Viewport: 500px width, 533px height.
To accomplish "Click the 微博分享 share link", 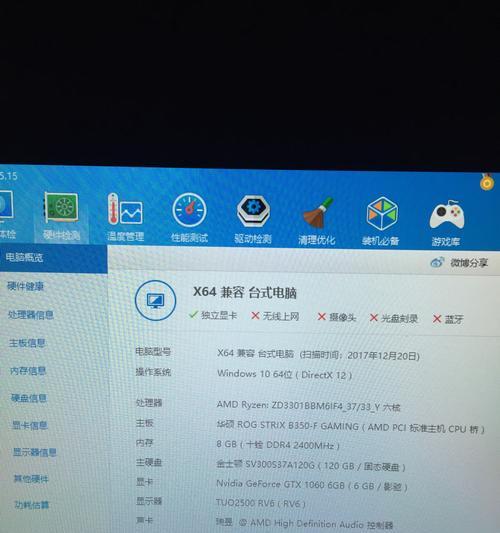I will click(469, 263).
